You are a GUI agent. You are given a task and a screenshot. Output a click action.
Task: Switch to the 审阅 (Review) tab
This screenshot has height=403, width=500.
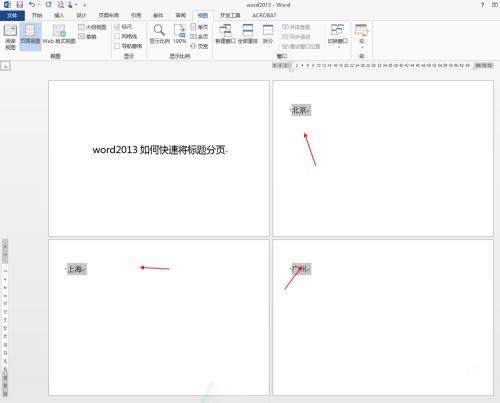pyautogui.click(x=181, y=15)
